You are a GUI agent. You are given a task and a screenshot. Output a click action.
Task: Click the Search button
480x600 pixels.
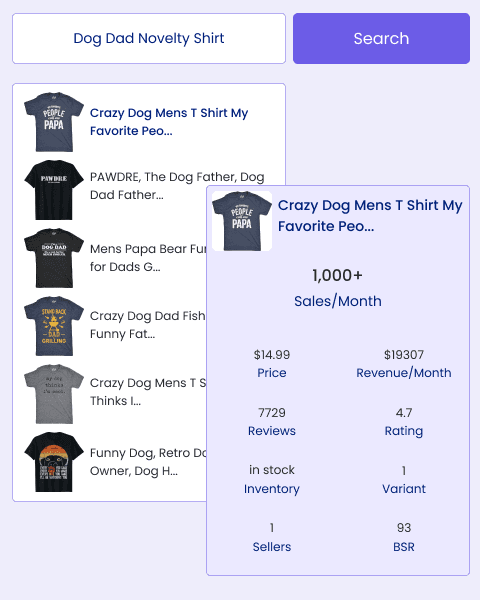[x=381, y=39]
